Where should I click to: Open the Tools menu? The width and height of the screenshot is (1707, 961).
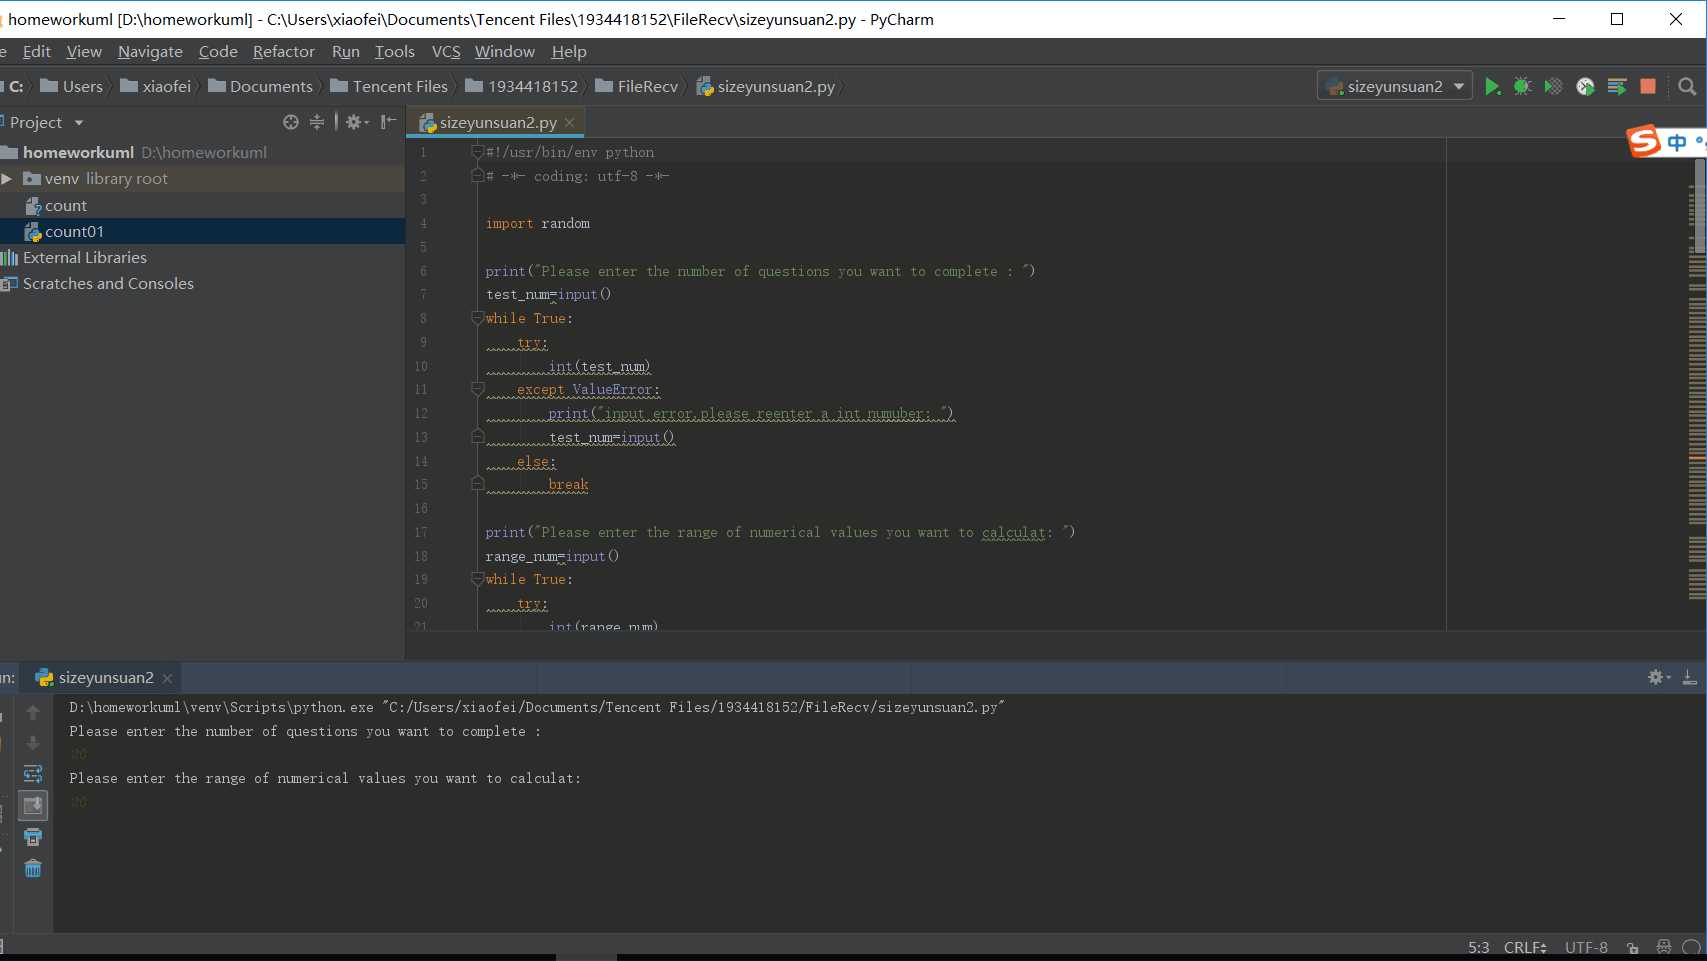[x=395, y=51]
